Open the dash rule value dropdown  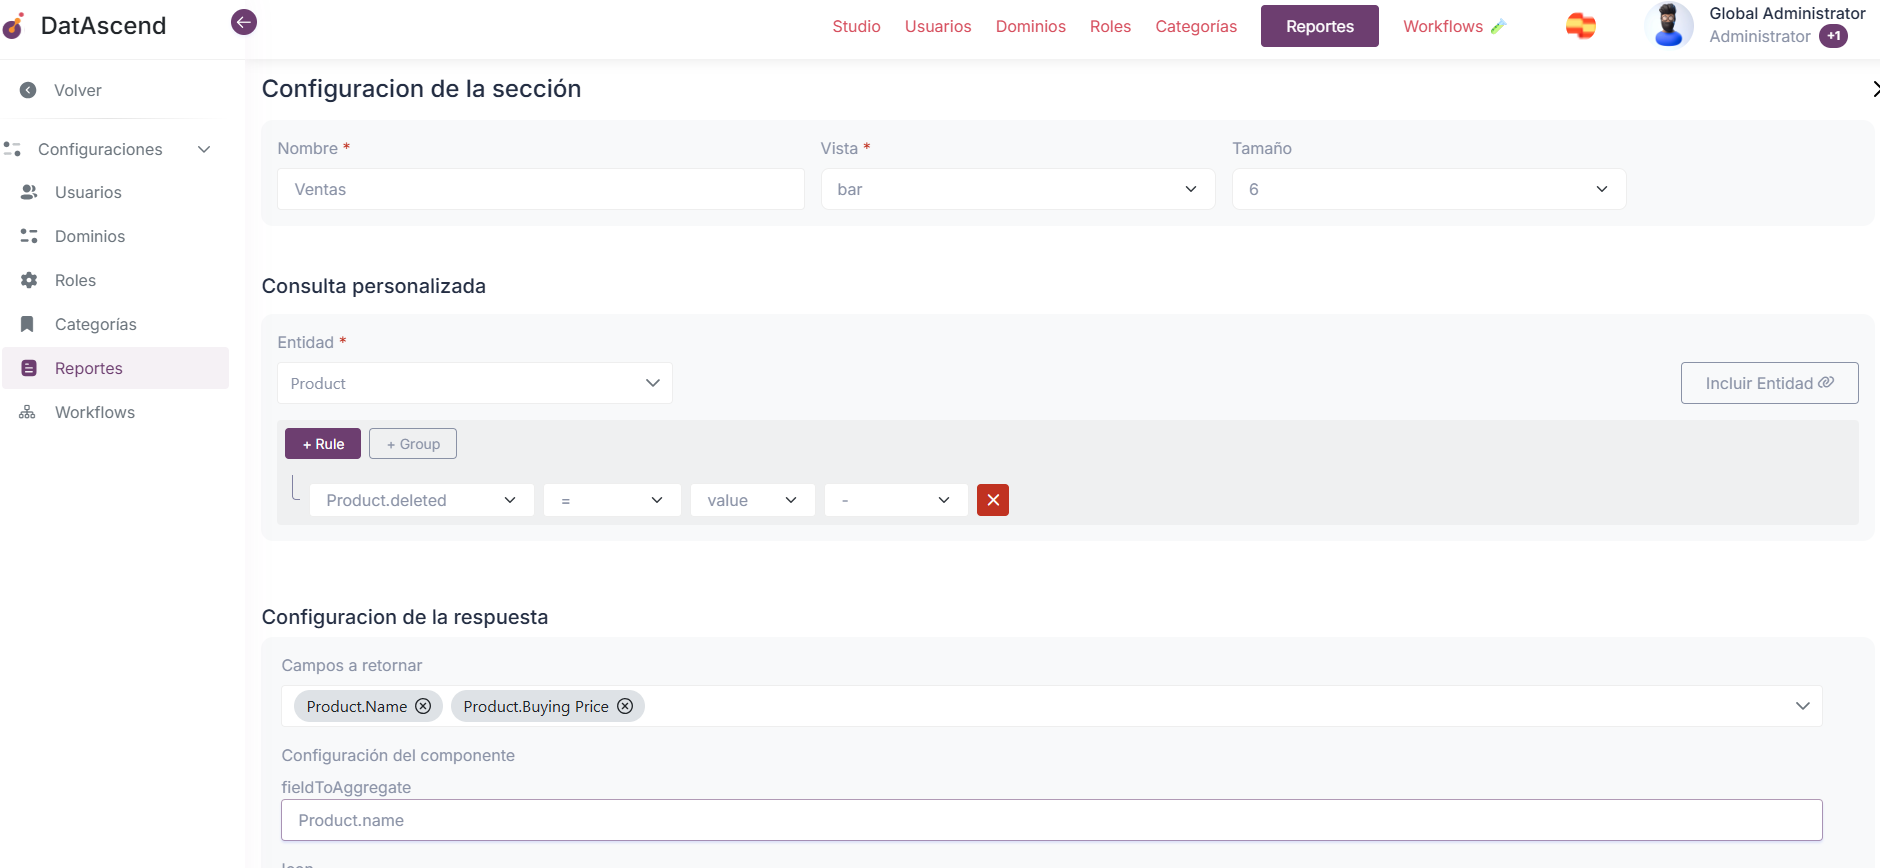pos(896,500)
